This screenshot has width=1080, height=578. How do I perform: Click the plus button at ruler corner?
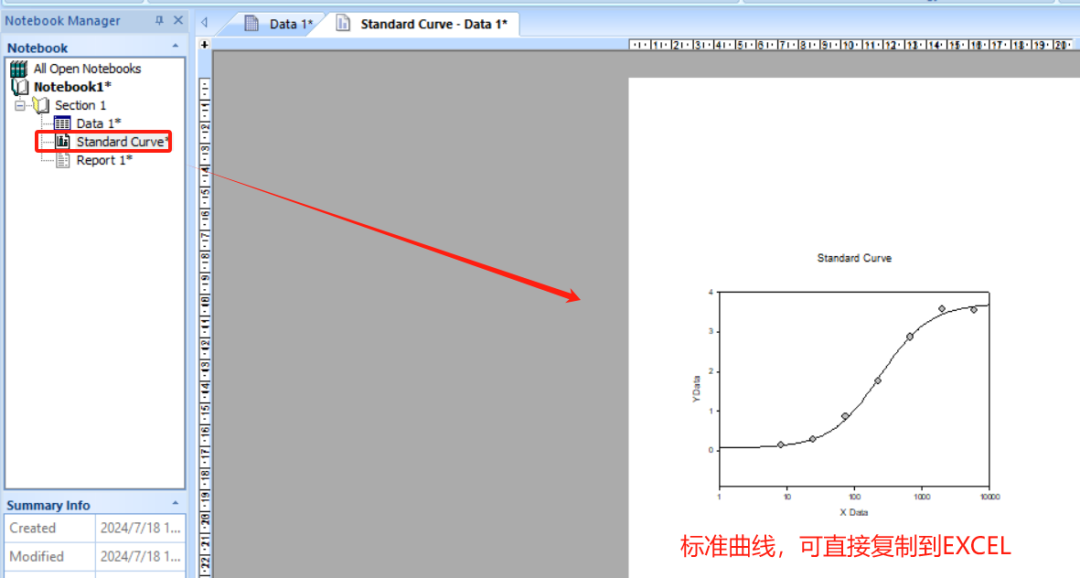(x=205, y=45)
